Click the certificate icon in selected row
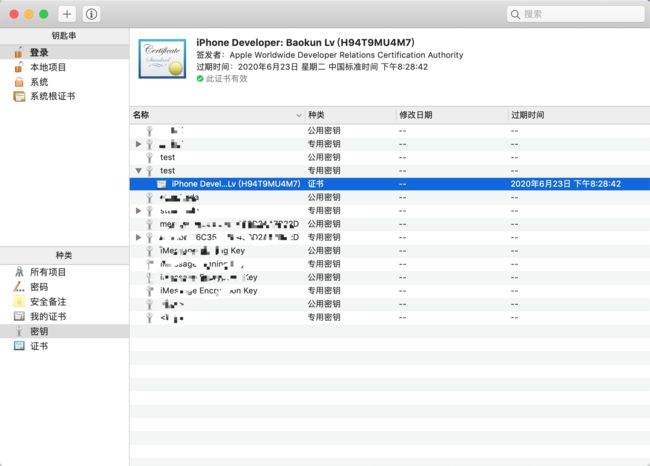 coord(161,184)
